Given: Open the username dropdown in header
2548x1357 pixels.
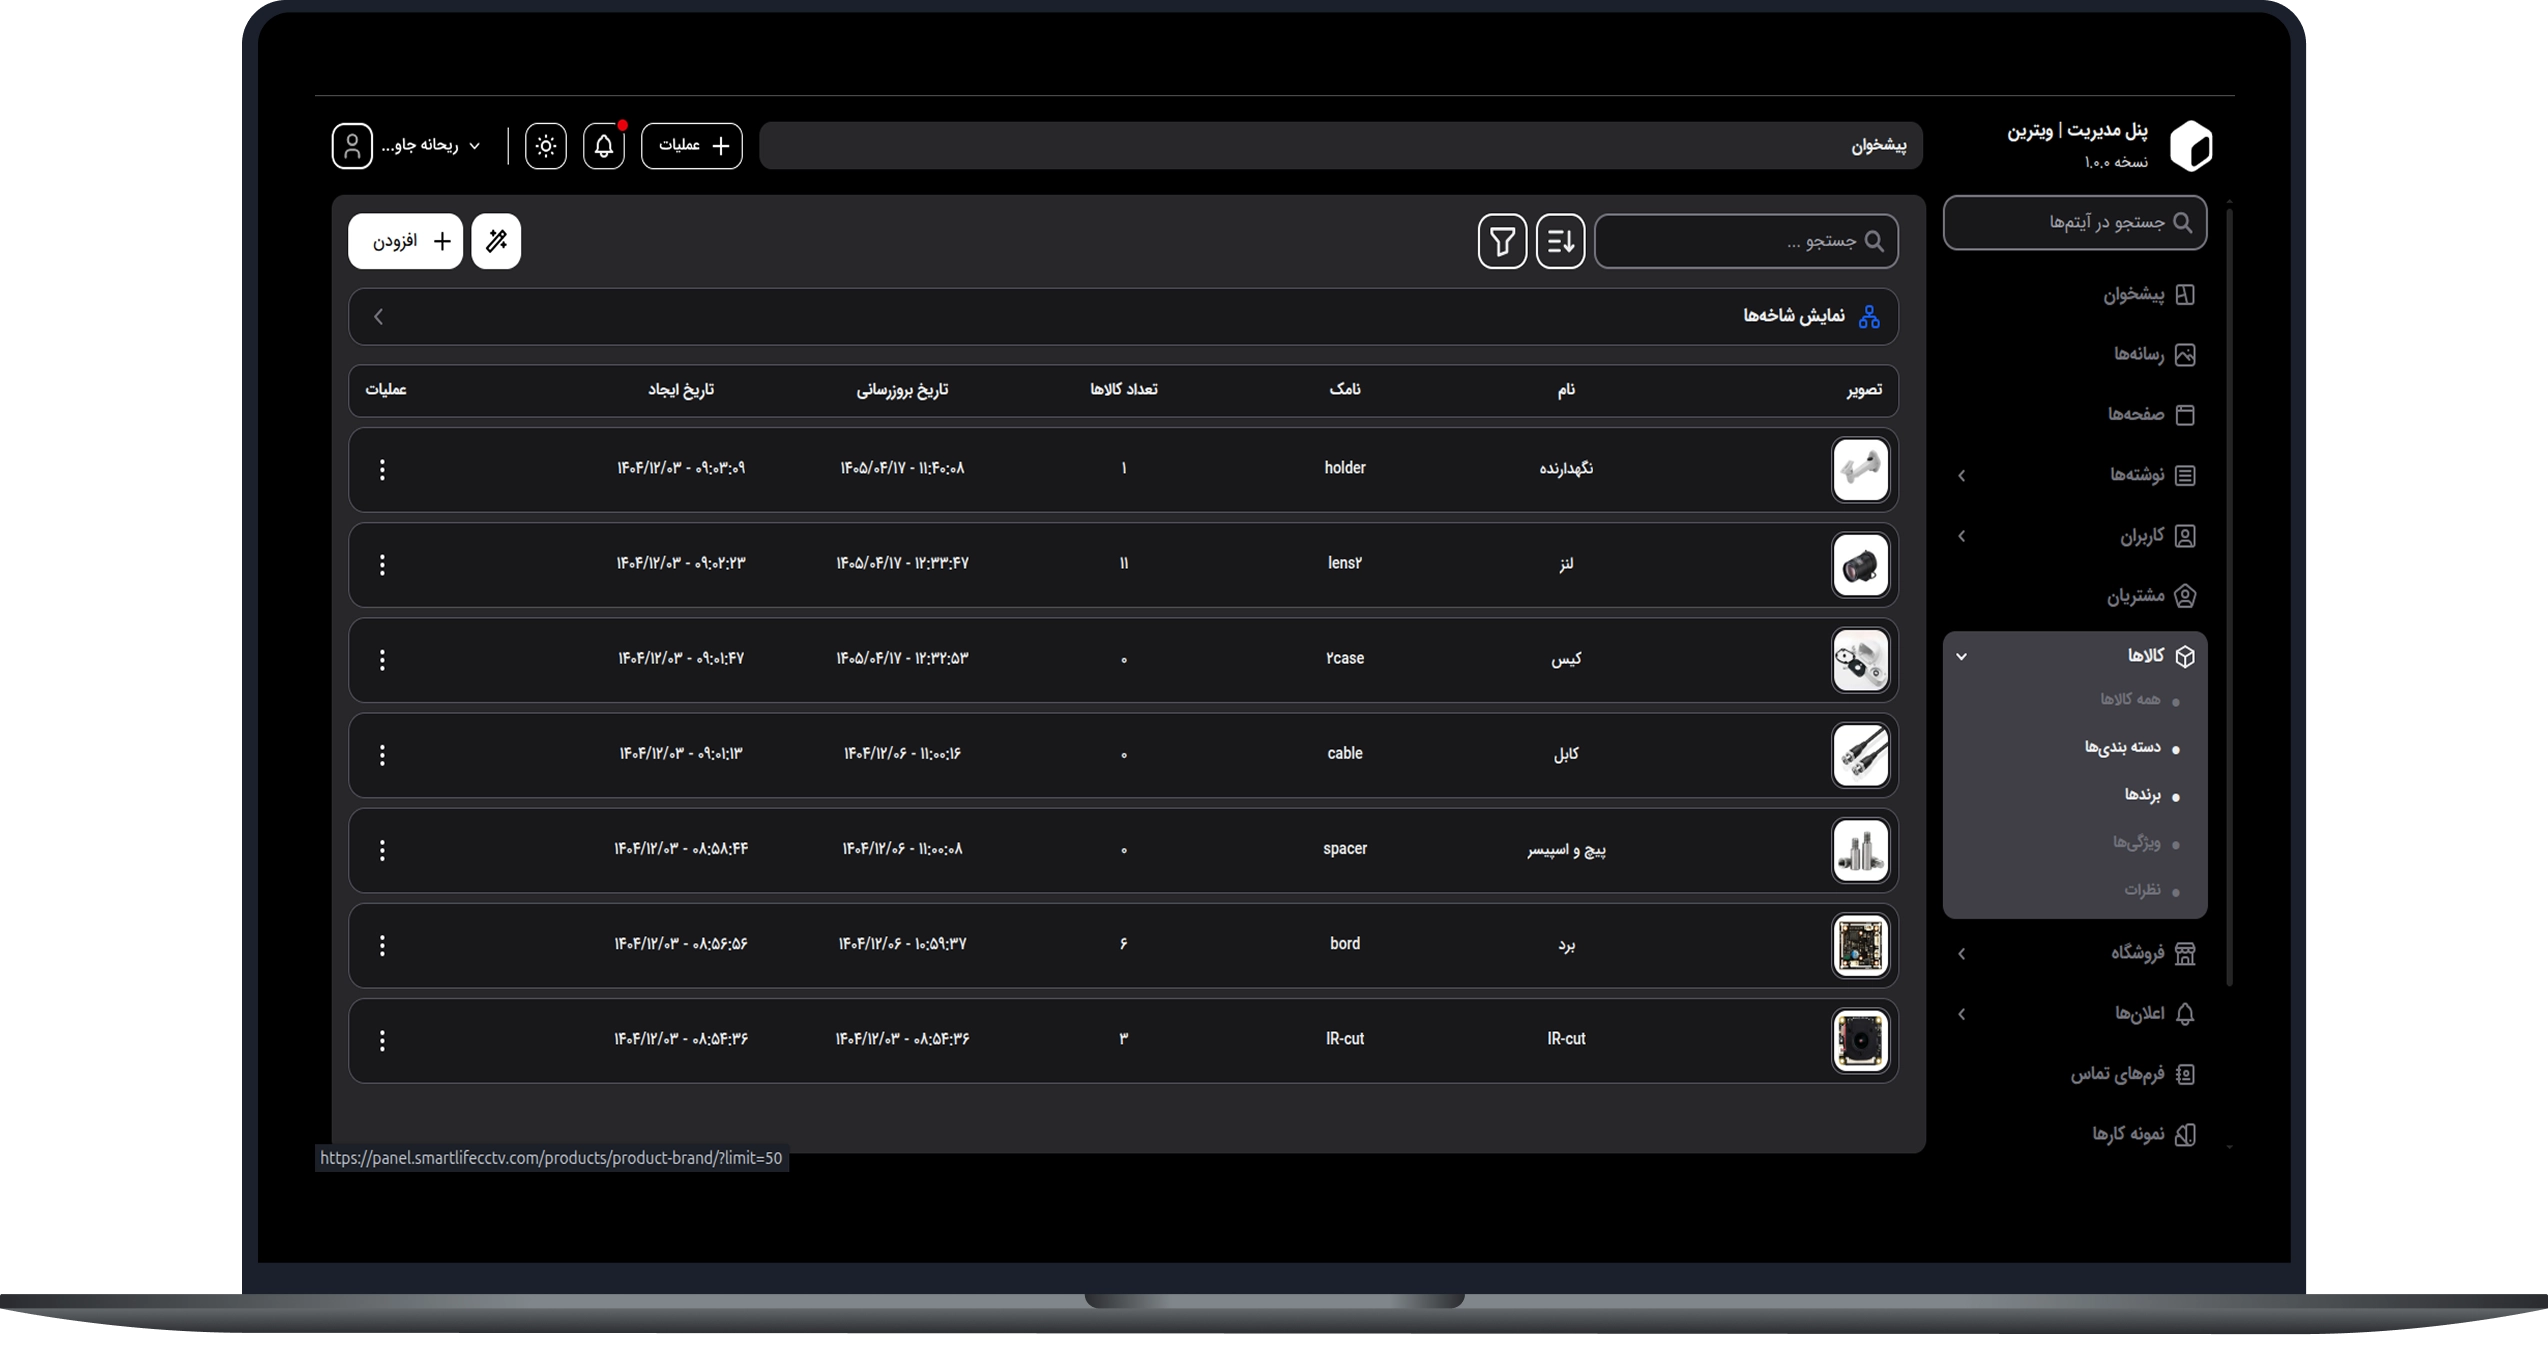Looking at the screenshot, I should [431, 146].
